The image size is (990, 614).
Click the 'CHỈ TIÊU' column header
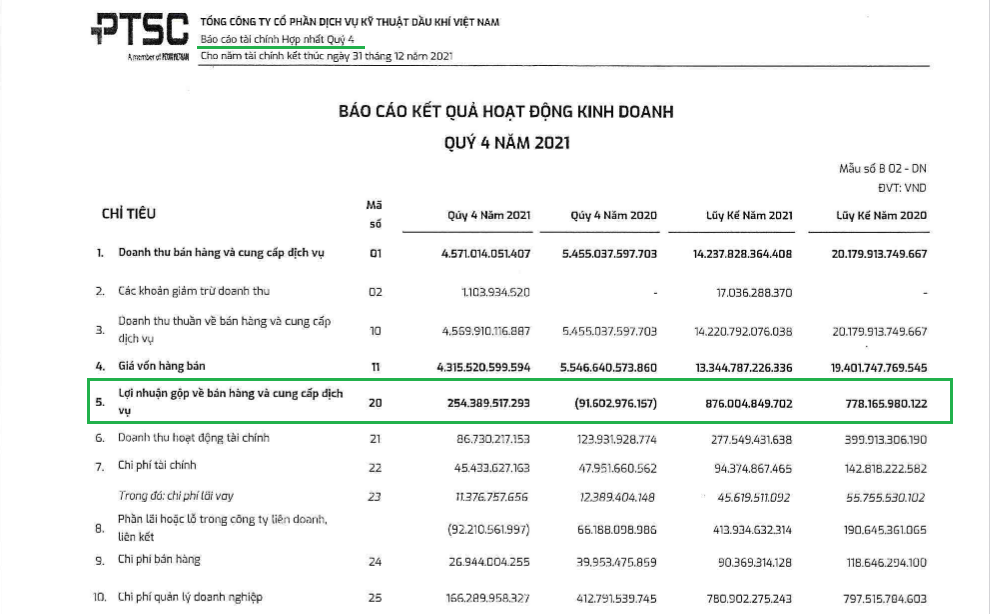pos(129,214)
